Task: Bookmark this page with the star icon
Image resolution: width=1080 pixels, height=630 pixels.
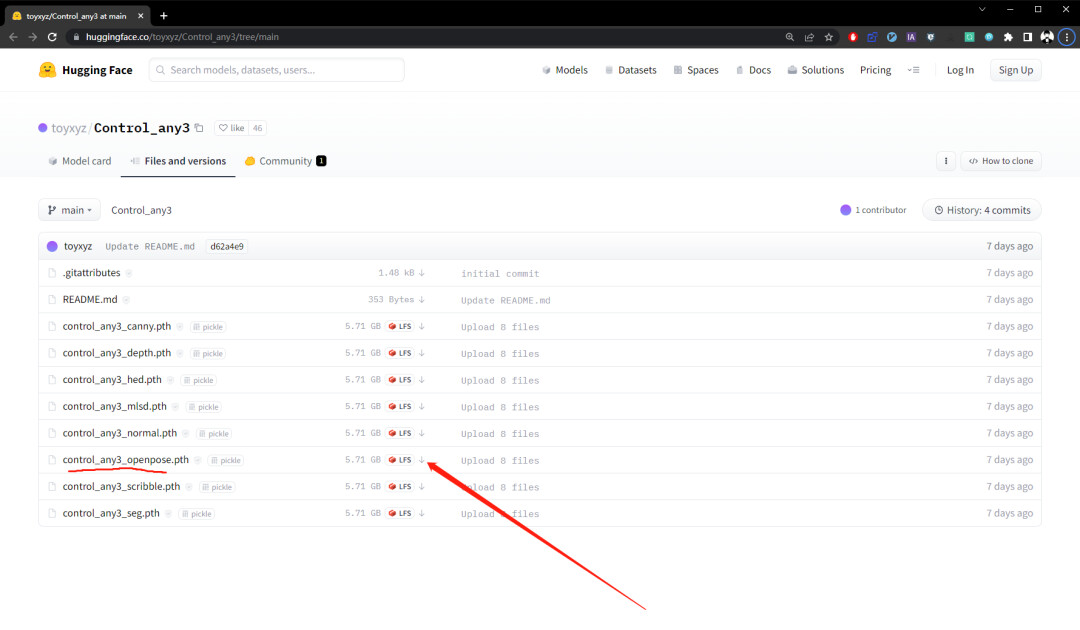Action: [829, 37]
